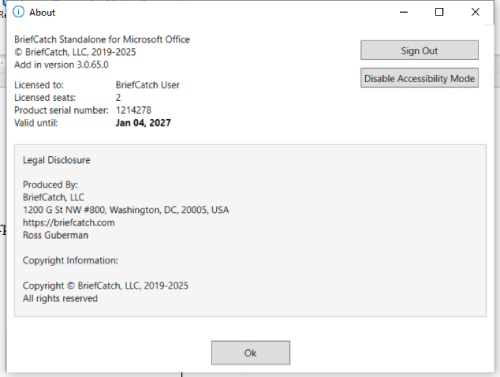Click the All rights reserved text

60,298
